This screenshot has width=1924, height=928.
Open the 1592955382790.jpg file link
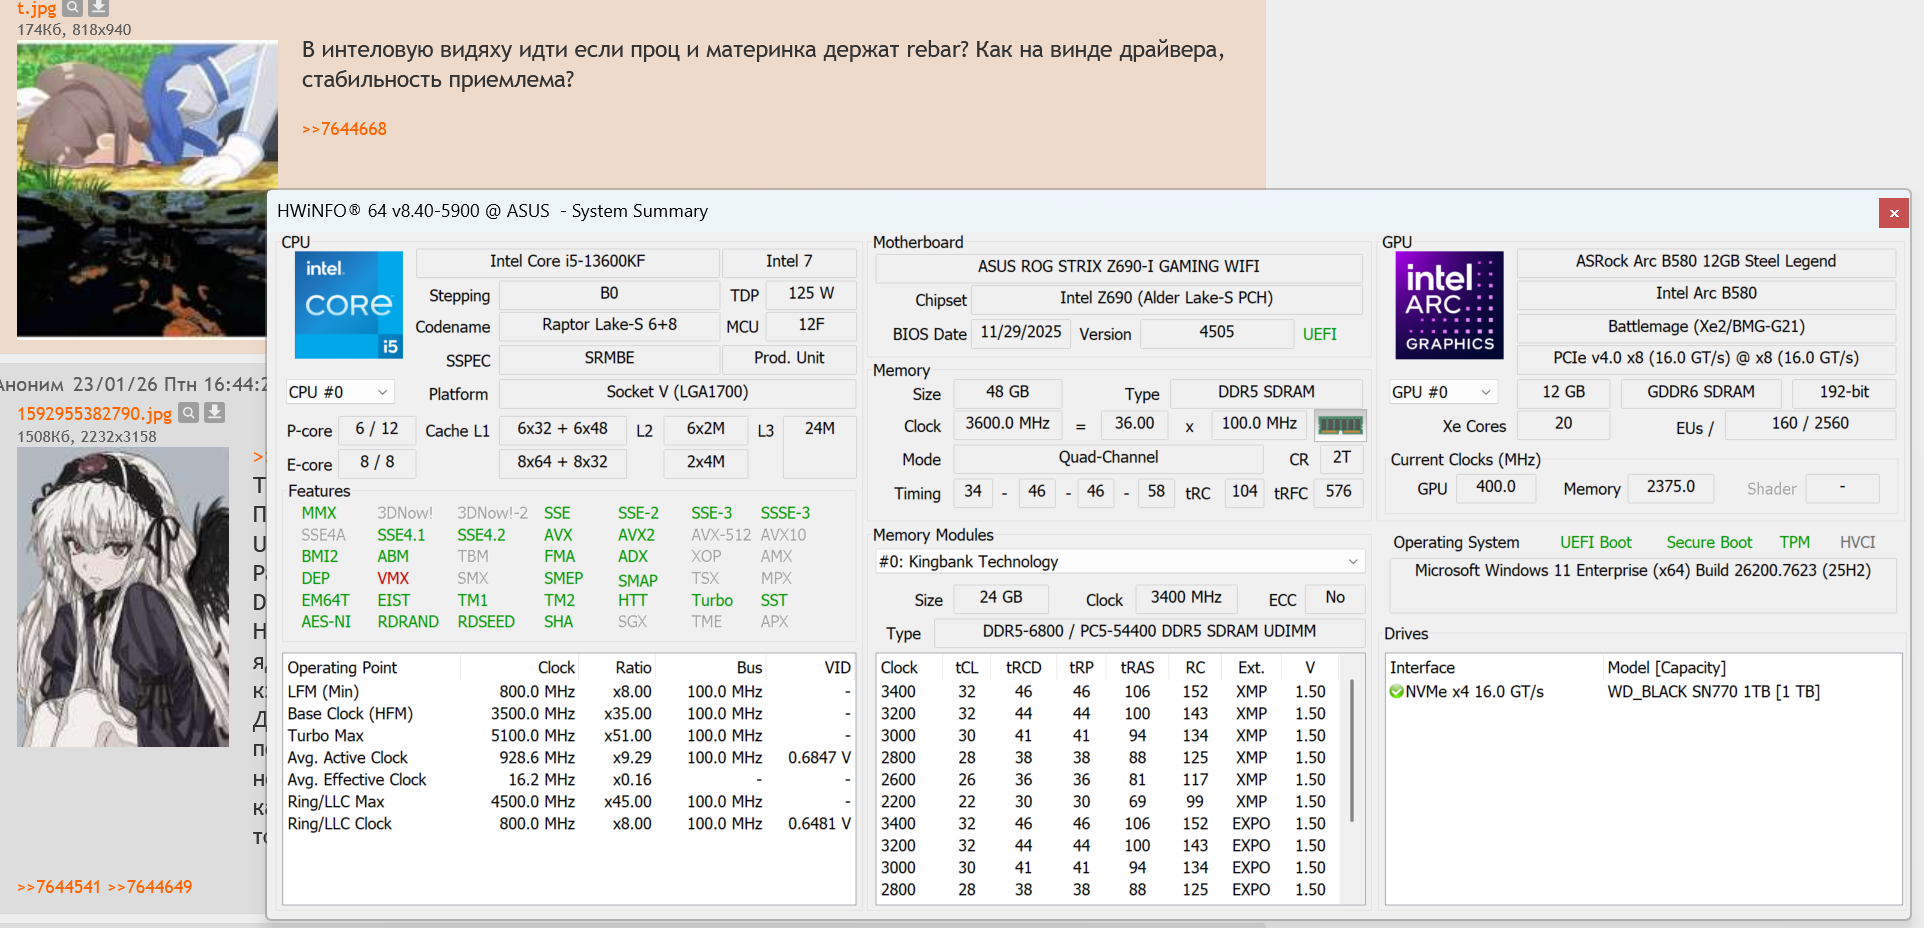[94, 414]
